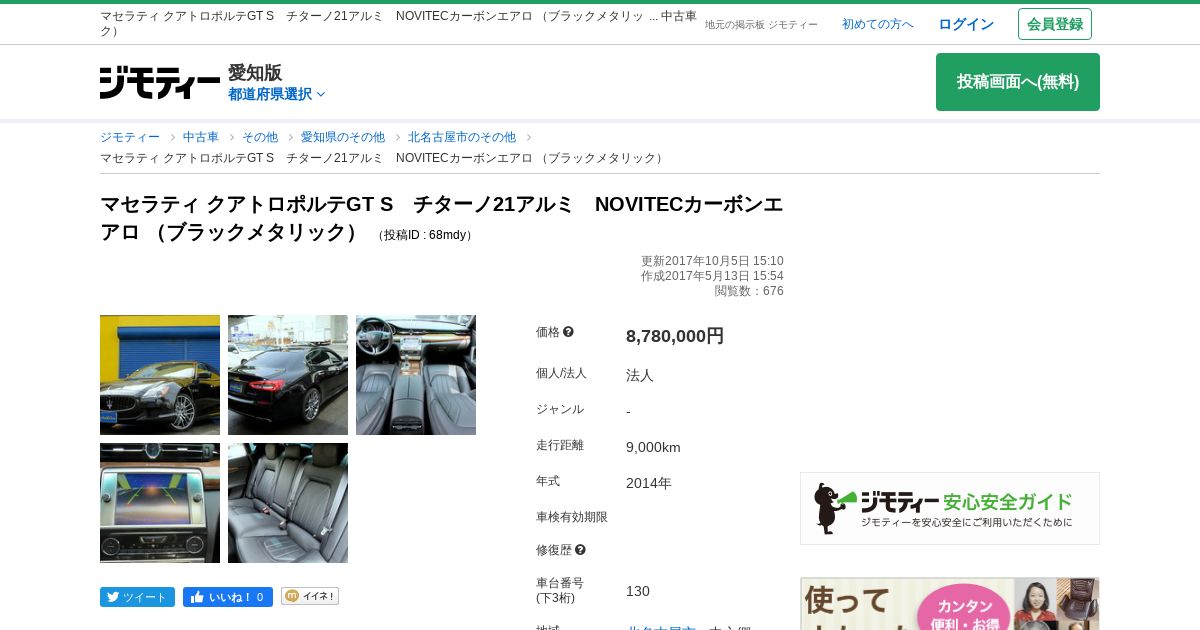Click the 130 chassis number value
Viewport: 1200px width, 630px height.
tap(638, 591)
